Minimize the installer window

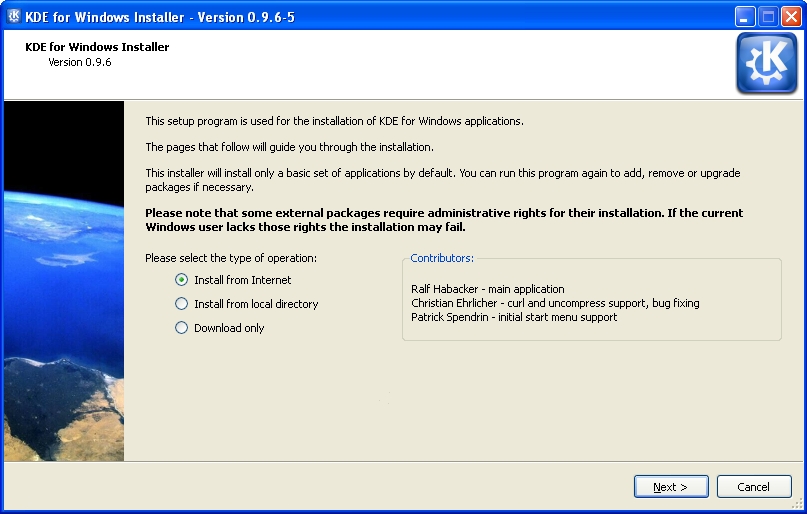click(744, 17)
